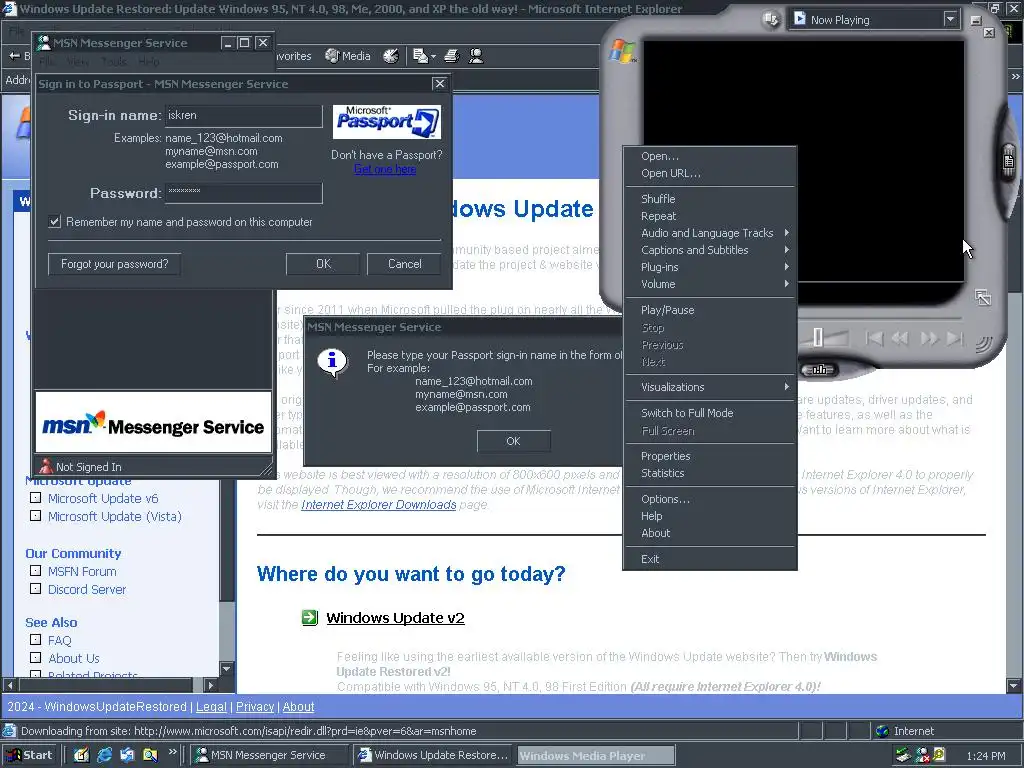Viewport: 1024px width, 768px height.
Task: Click the Microsoft Passport logo
Action: click(x=387, y=121)
